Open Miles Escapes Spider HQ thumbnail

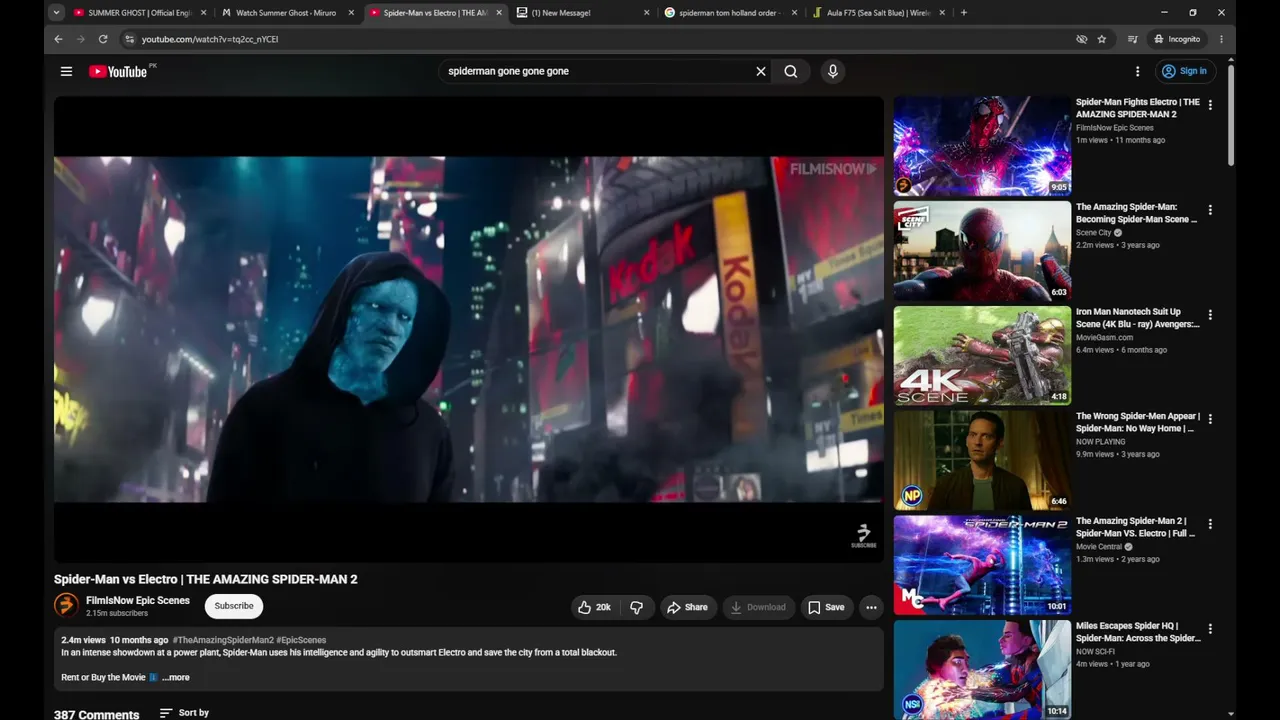[982, 669]
